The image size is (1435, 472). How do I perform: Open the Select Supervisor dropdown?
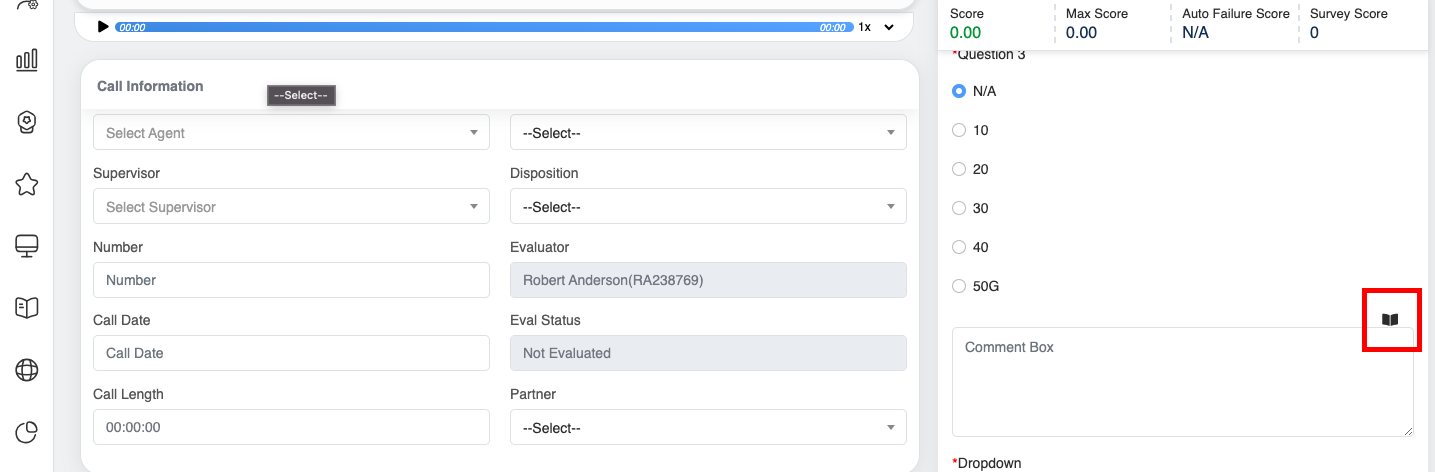291,207
